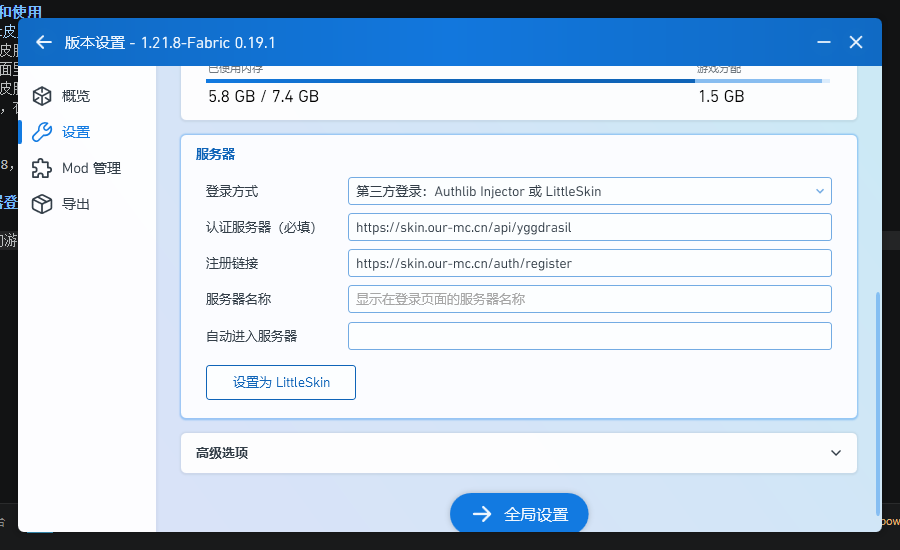Minimize the 版本设置 window
The height and width of the screenshot is (550, 900).
[824, 42]
